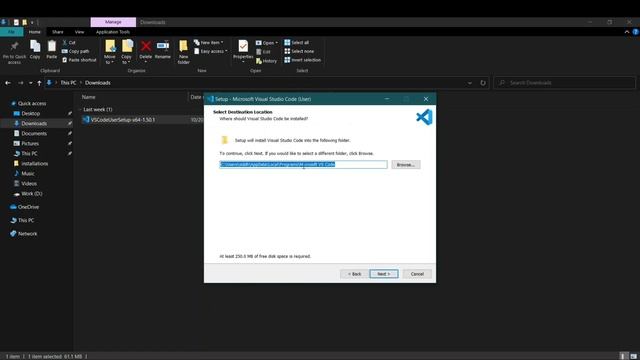Click installation path field in setup
Viewport: 640px width, 360px height.
[x=303, y=164]
